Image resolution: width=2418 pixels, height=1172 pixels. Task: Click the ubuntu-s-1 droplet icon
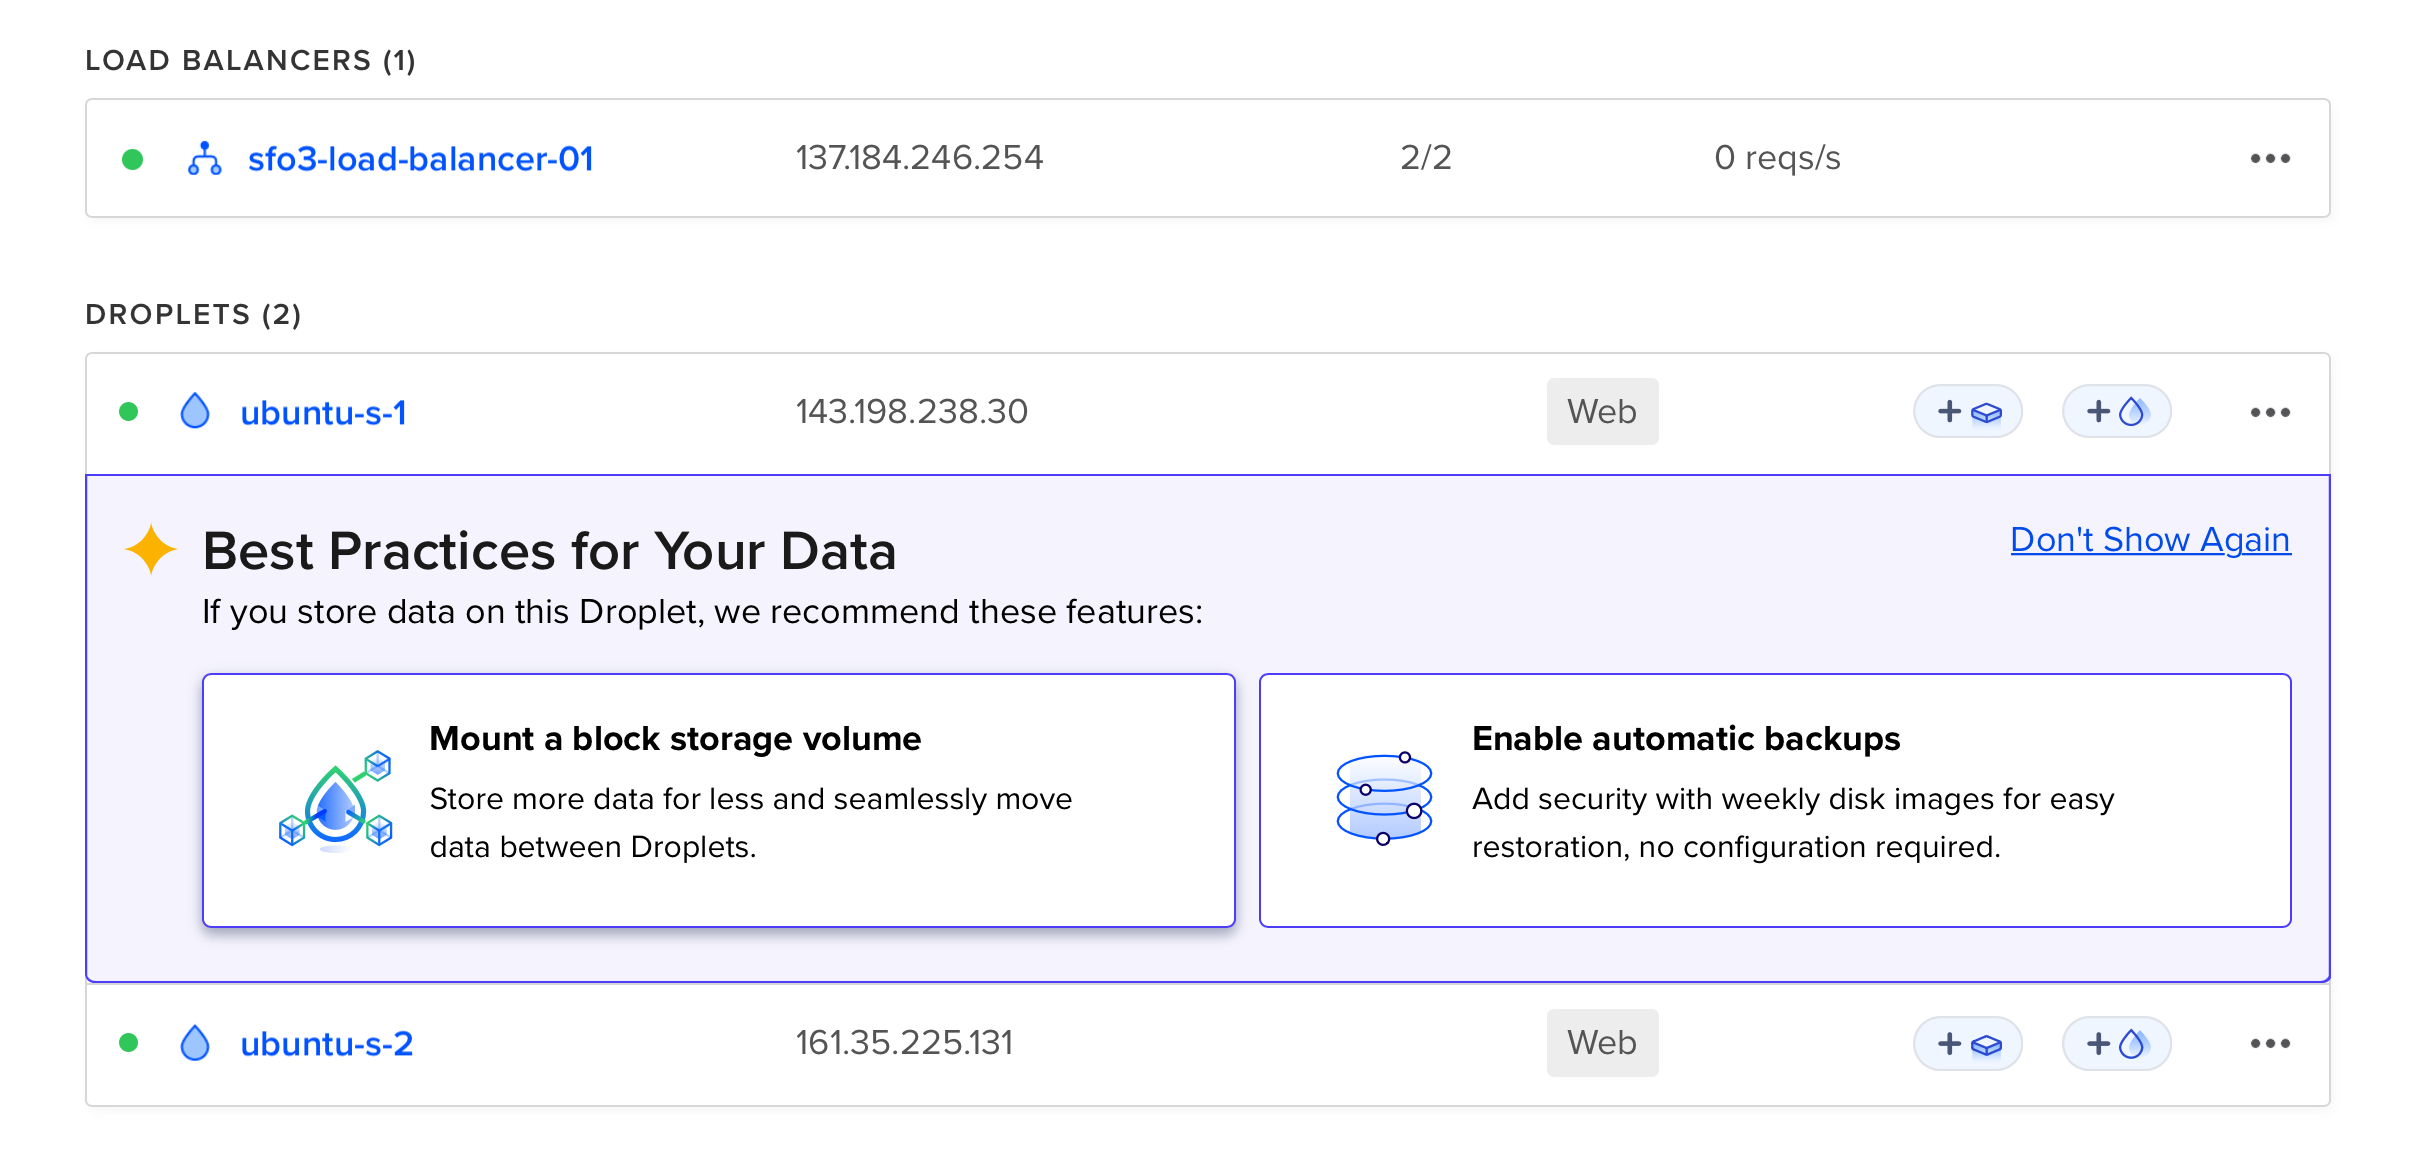(195, 411)
